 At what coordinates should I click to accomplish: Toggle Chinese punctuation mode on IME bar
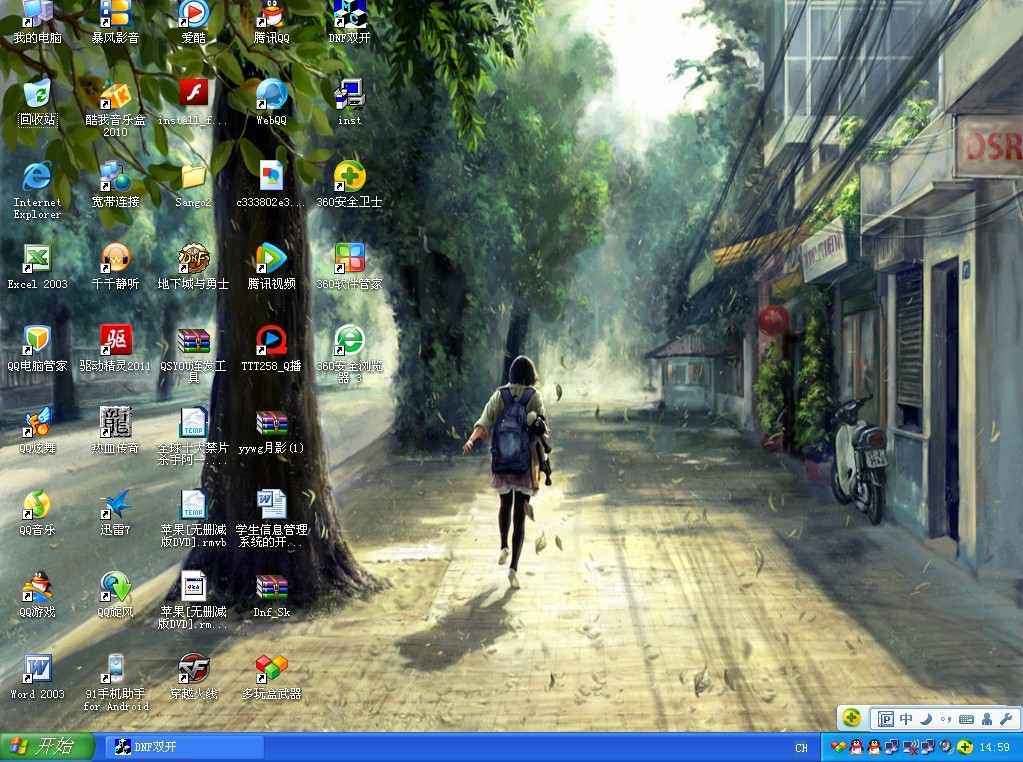(x=946, y=719)
